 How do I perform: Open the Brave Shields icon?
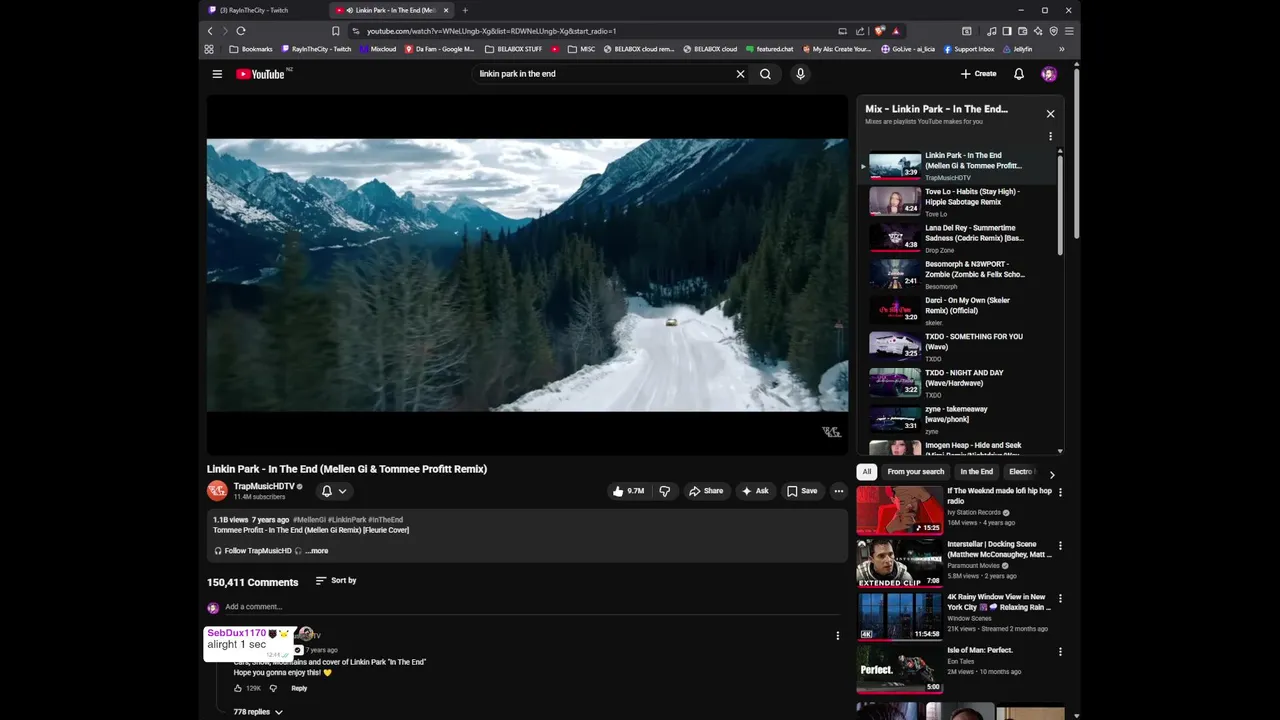point(879,31)
